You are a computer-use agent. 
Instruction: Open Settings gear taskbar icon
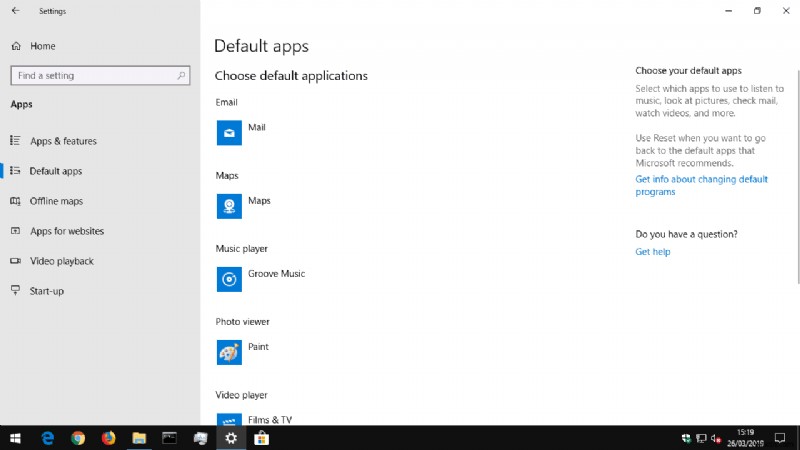coord(231,438)
